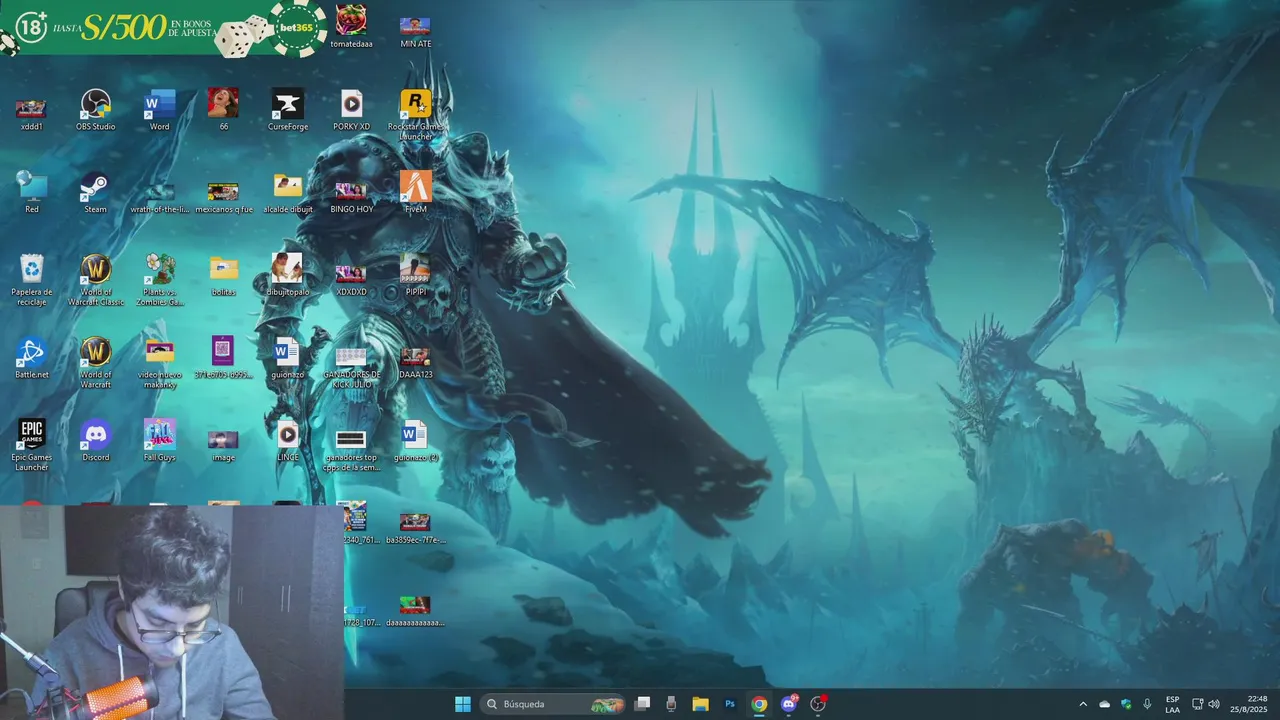The width and height of the screenshot is (1280, 720).
Task: Select the guionazo Word document
Action: point(288,359)
